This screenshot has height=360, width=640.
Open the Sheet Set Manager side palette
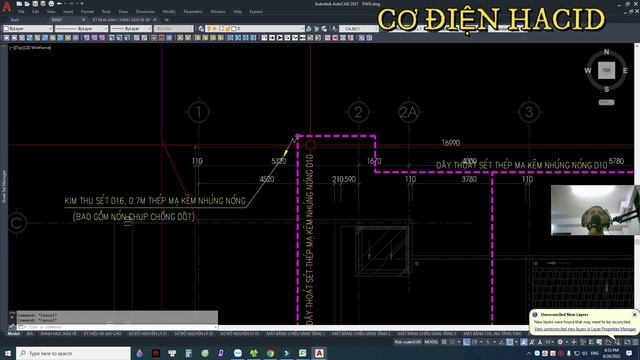(x=4, y=186)
